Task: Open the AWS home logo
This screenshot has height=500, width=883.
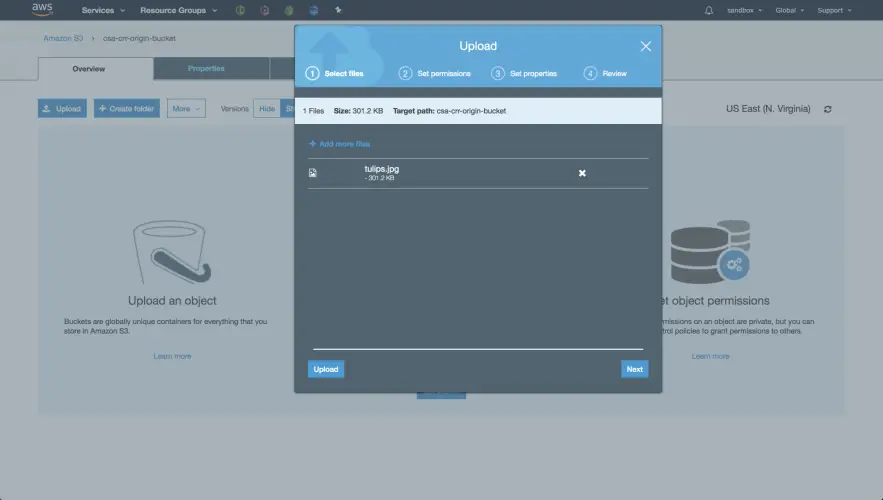Action: click(x=42, y=9)
